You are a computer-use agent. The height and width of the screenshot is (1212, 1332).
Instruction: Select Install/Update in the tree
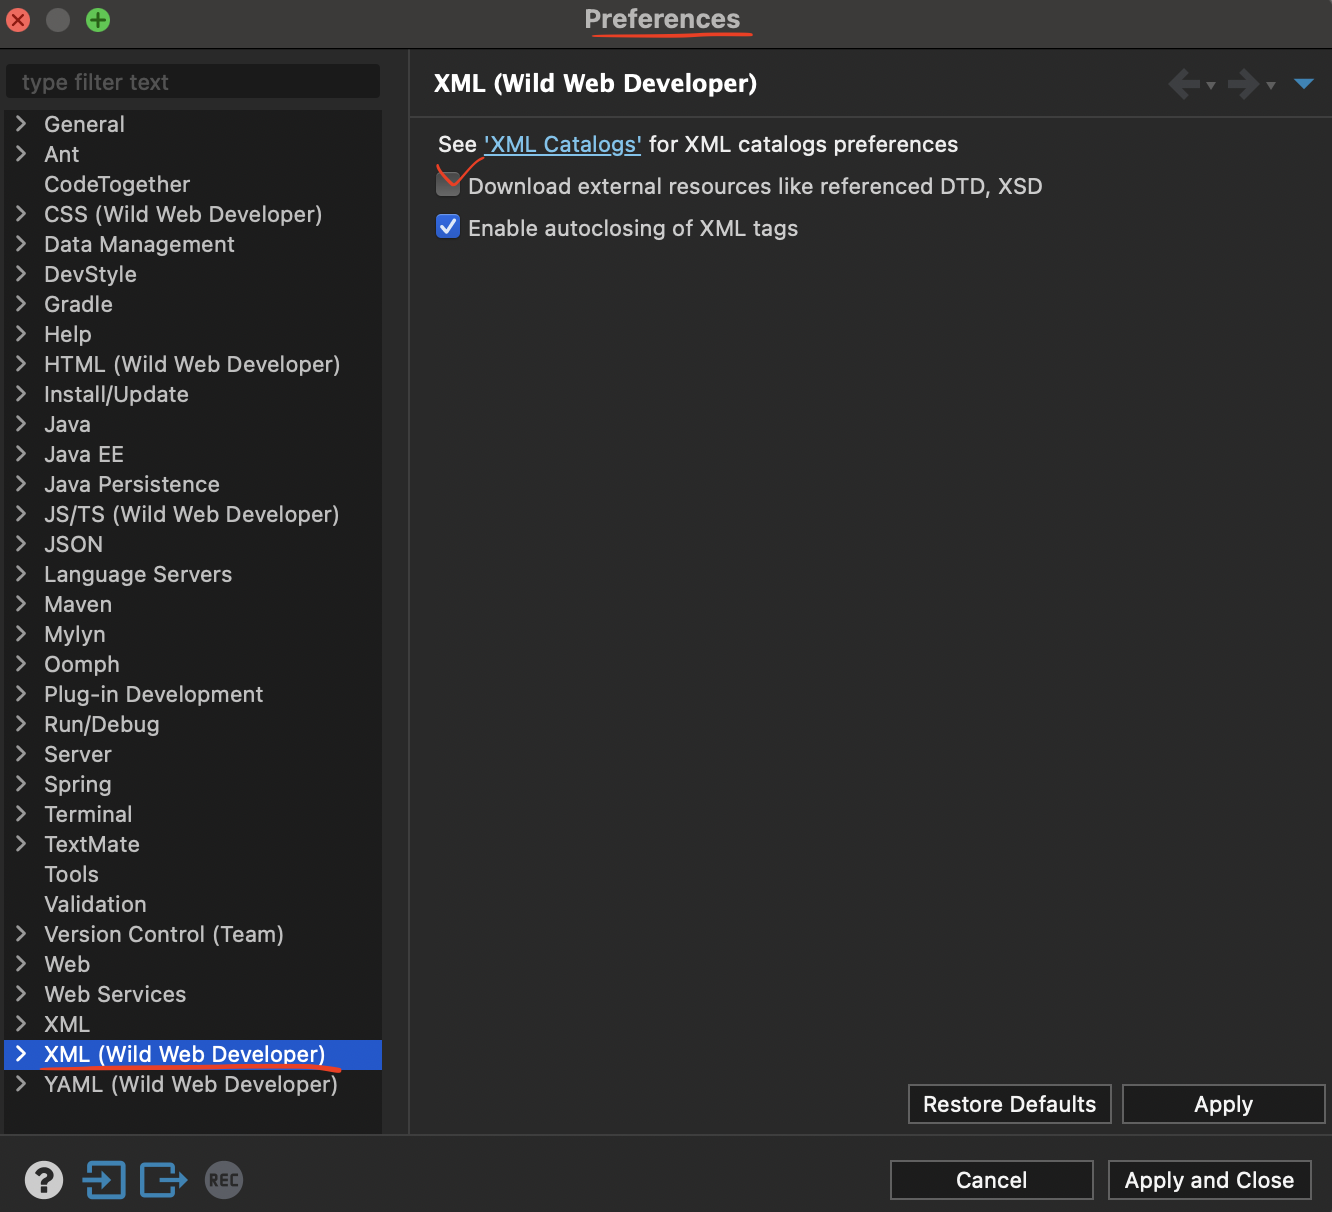pos(116,394)
